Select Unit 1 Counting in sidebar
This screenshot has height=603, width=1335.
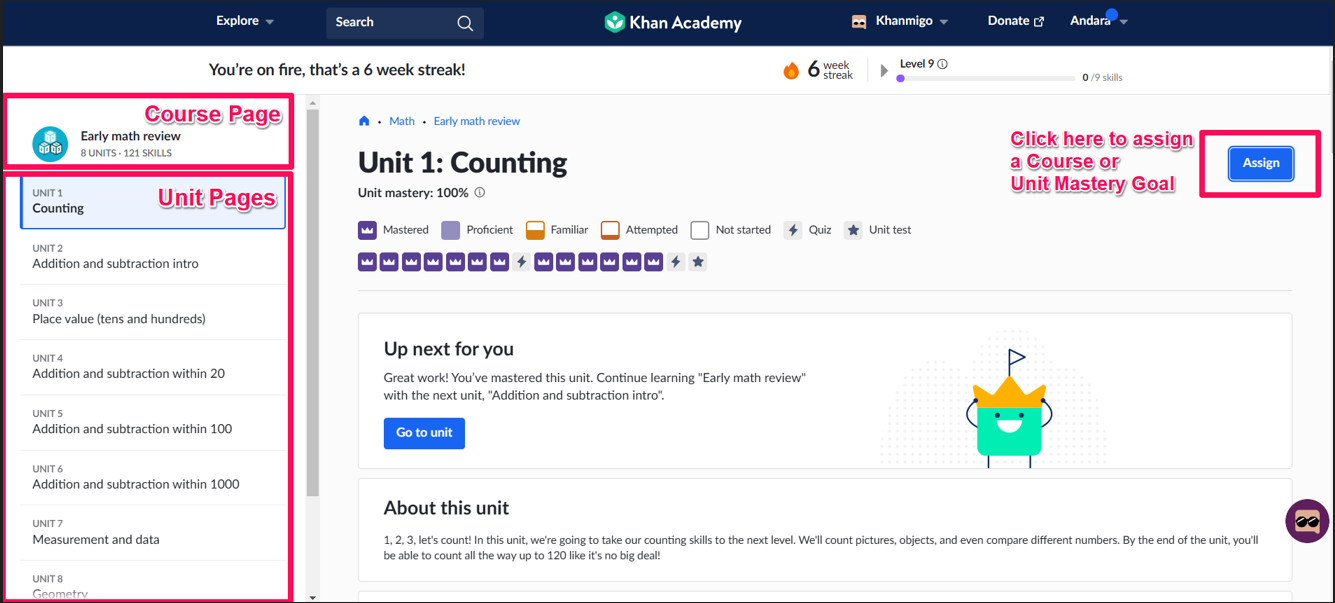coord(153,201)
